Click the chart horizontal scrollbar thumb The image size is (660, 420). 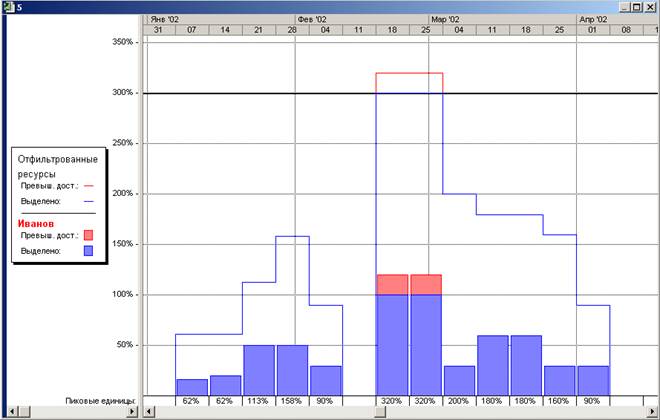pos(380,411)
